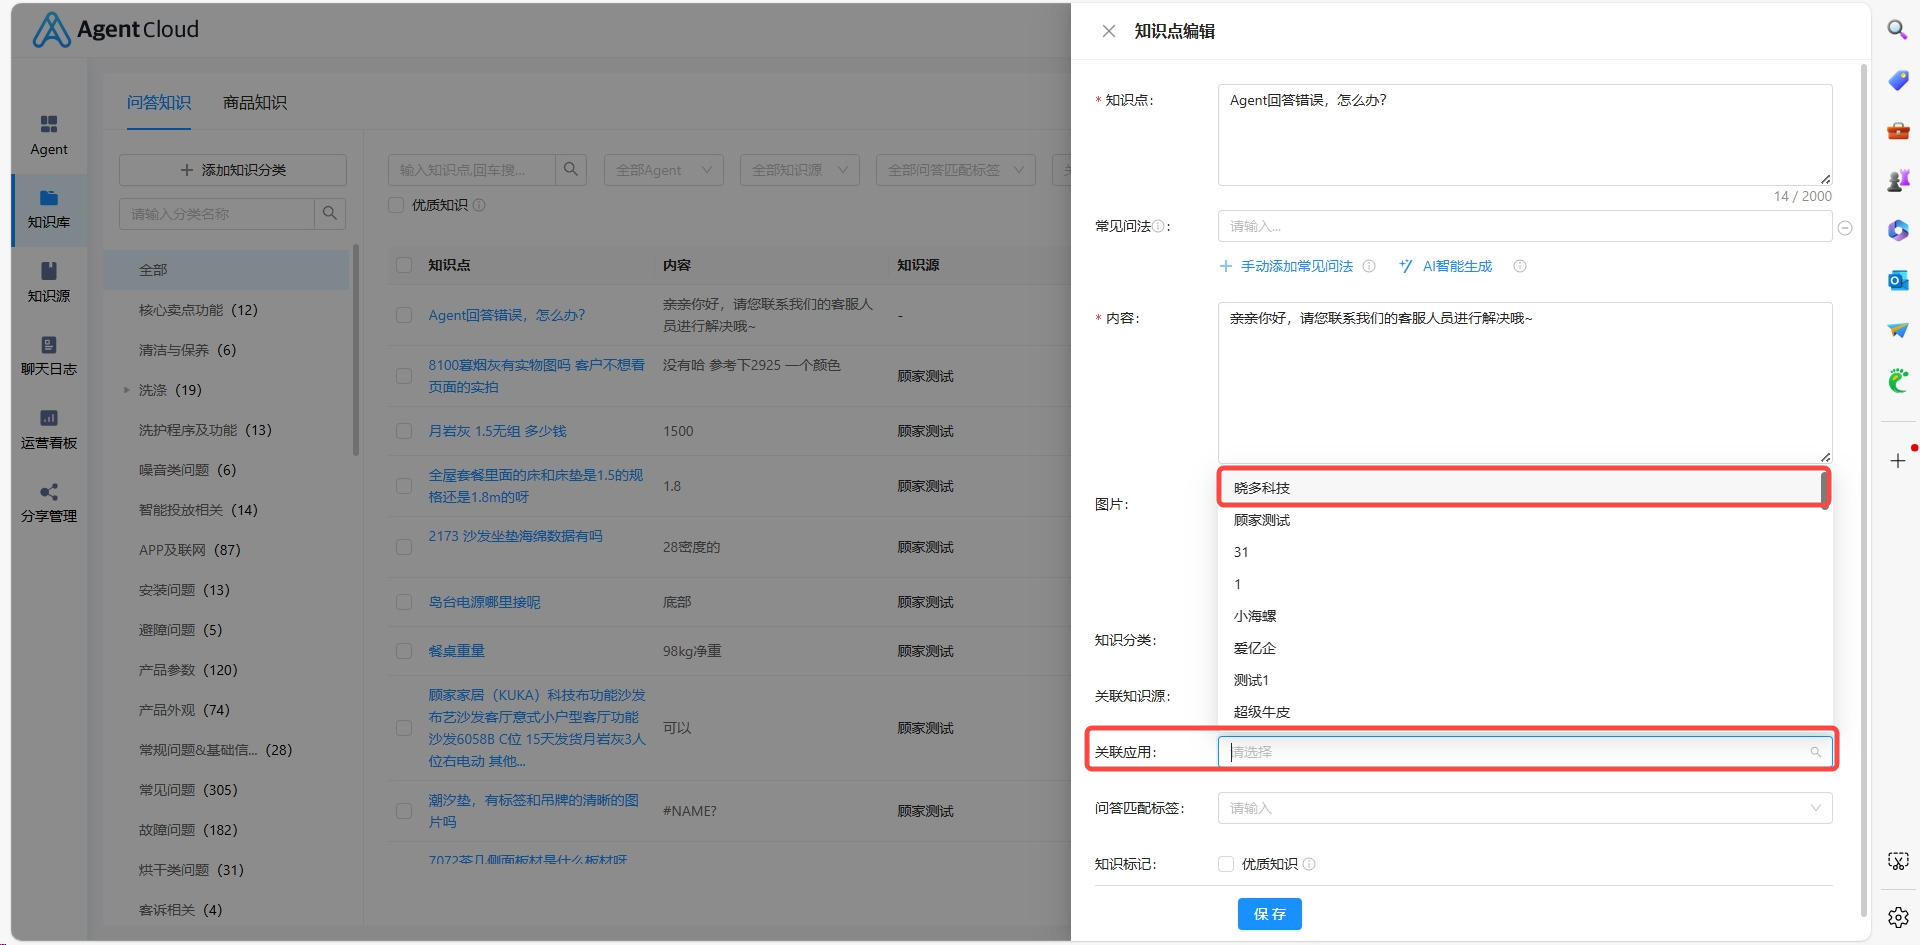Add a new browser sidebar app with plus
The image size is (1920, 945).
pos(1897,461)
